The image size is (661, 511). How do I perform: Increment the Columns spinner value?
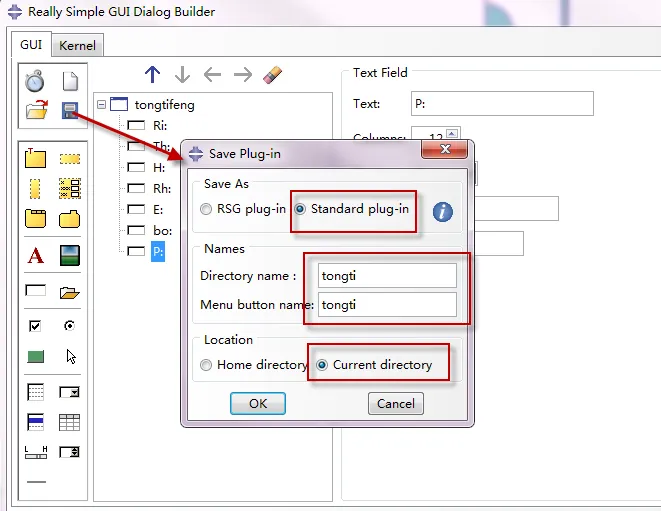(x=452, y=132)
